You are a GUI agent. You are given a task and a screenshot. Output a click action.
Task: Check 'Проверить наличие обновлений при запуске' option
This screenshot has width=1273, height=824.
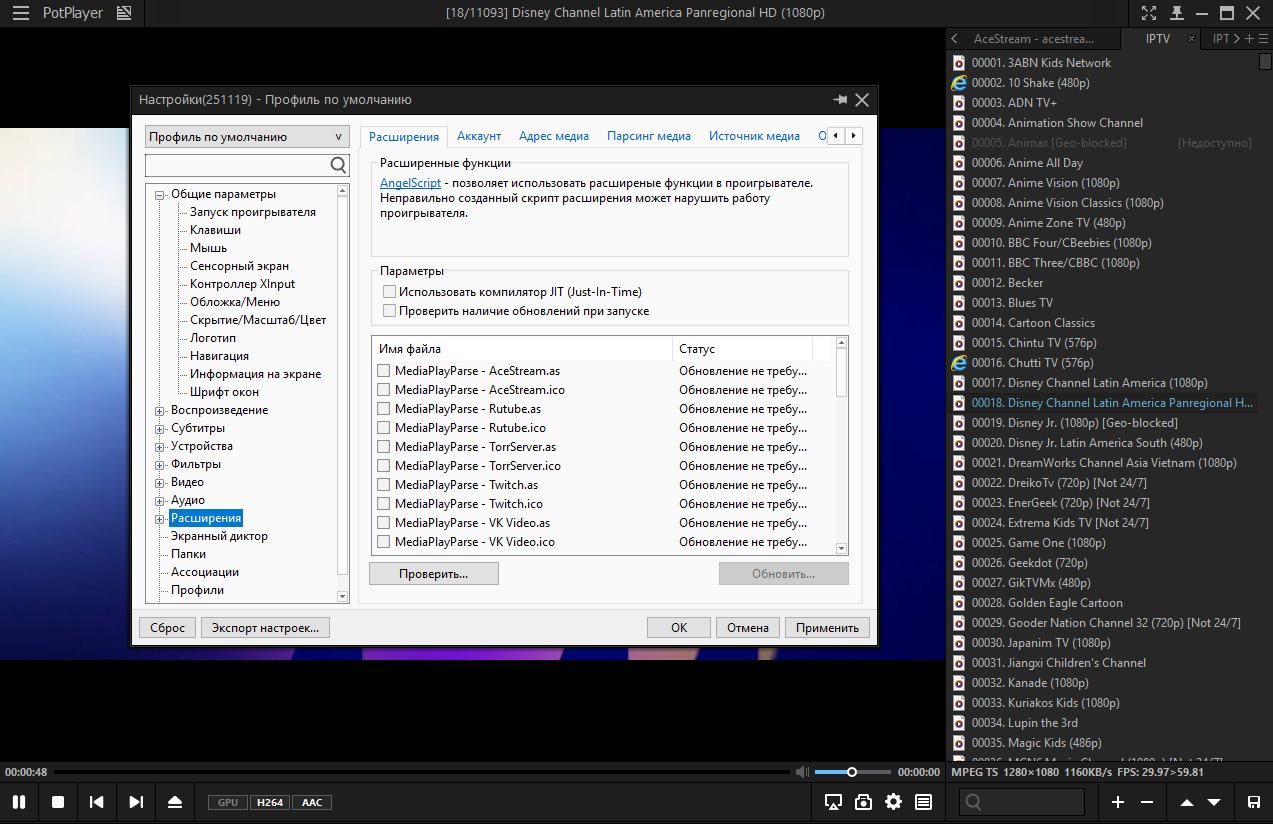(x=389, y=311)
